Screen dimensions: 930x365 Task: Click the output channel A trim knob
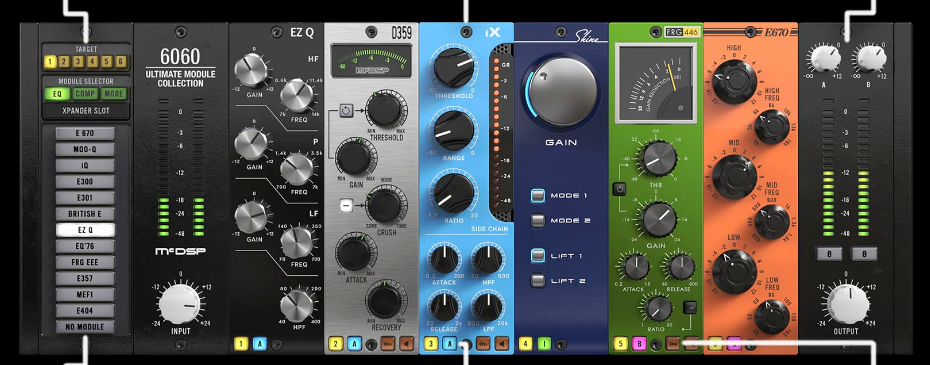click(825, 58)
